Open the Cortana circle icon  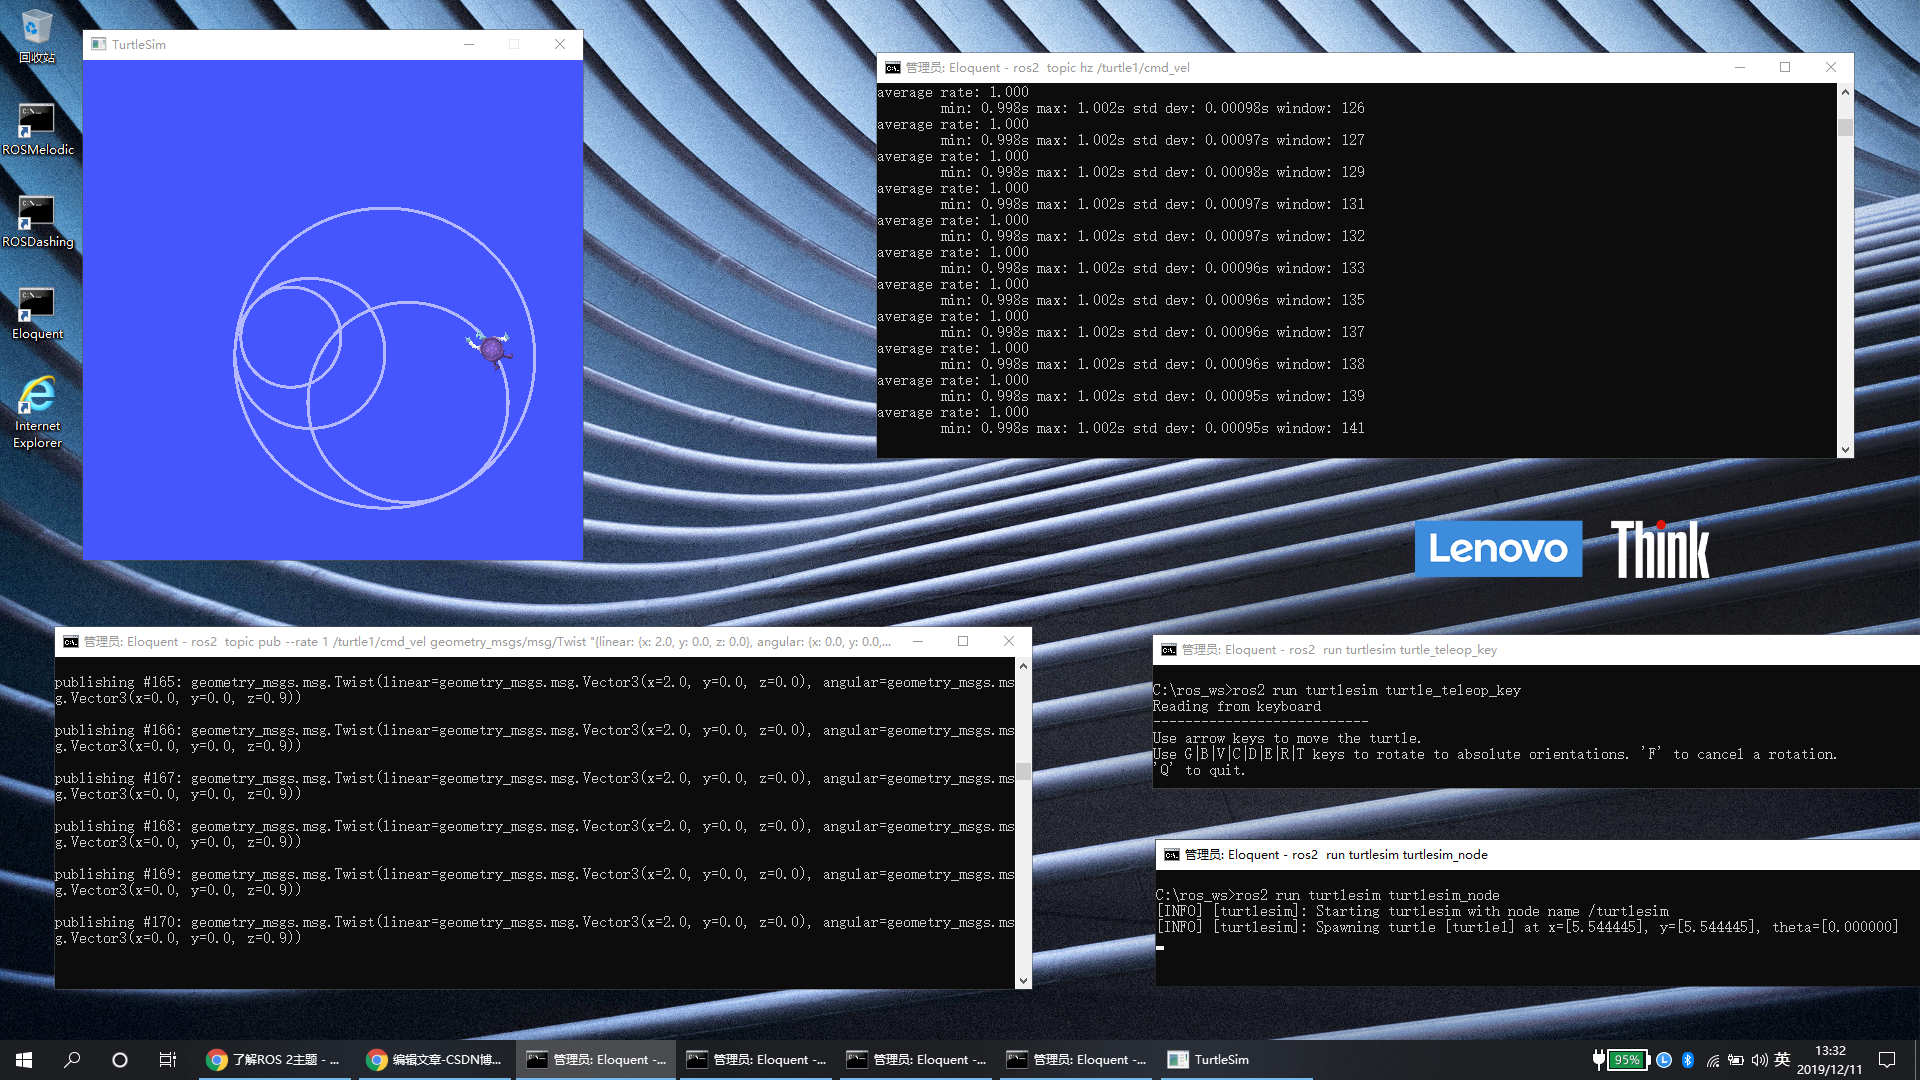[120, 1059]
